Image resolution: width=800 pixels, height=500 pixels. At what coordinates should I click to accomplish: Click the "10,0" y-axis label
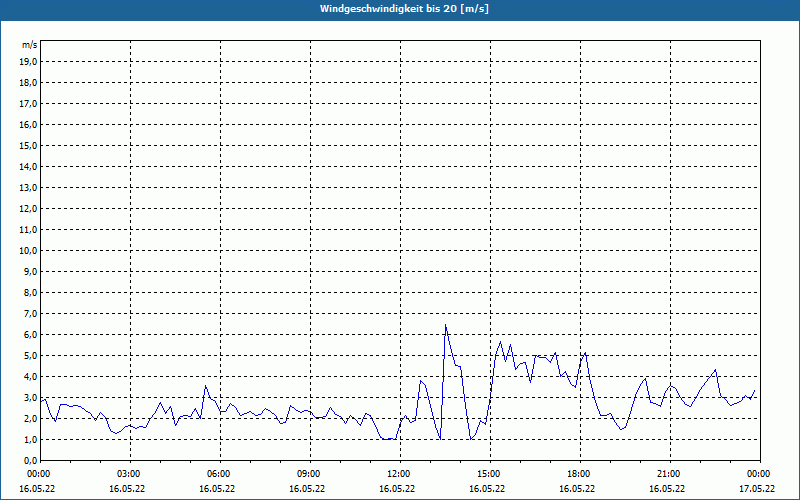pyautogui.click(x=28, y=251)
